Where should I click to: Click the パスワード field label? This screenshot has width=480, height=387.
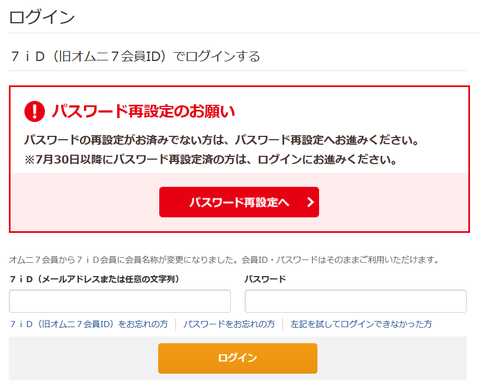265,279
